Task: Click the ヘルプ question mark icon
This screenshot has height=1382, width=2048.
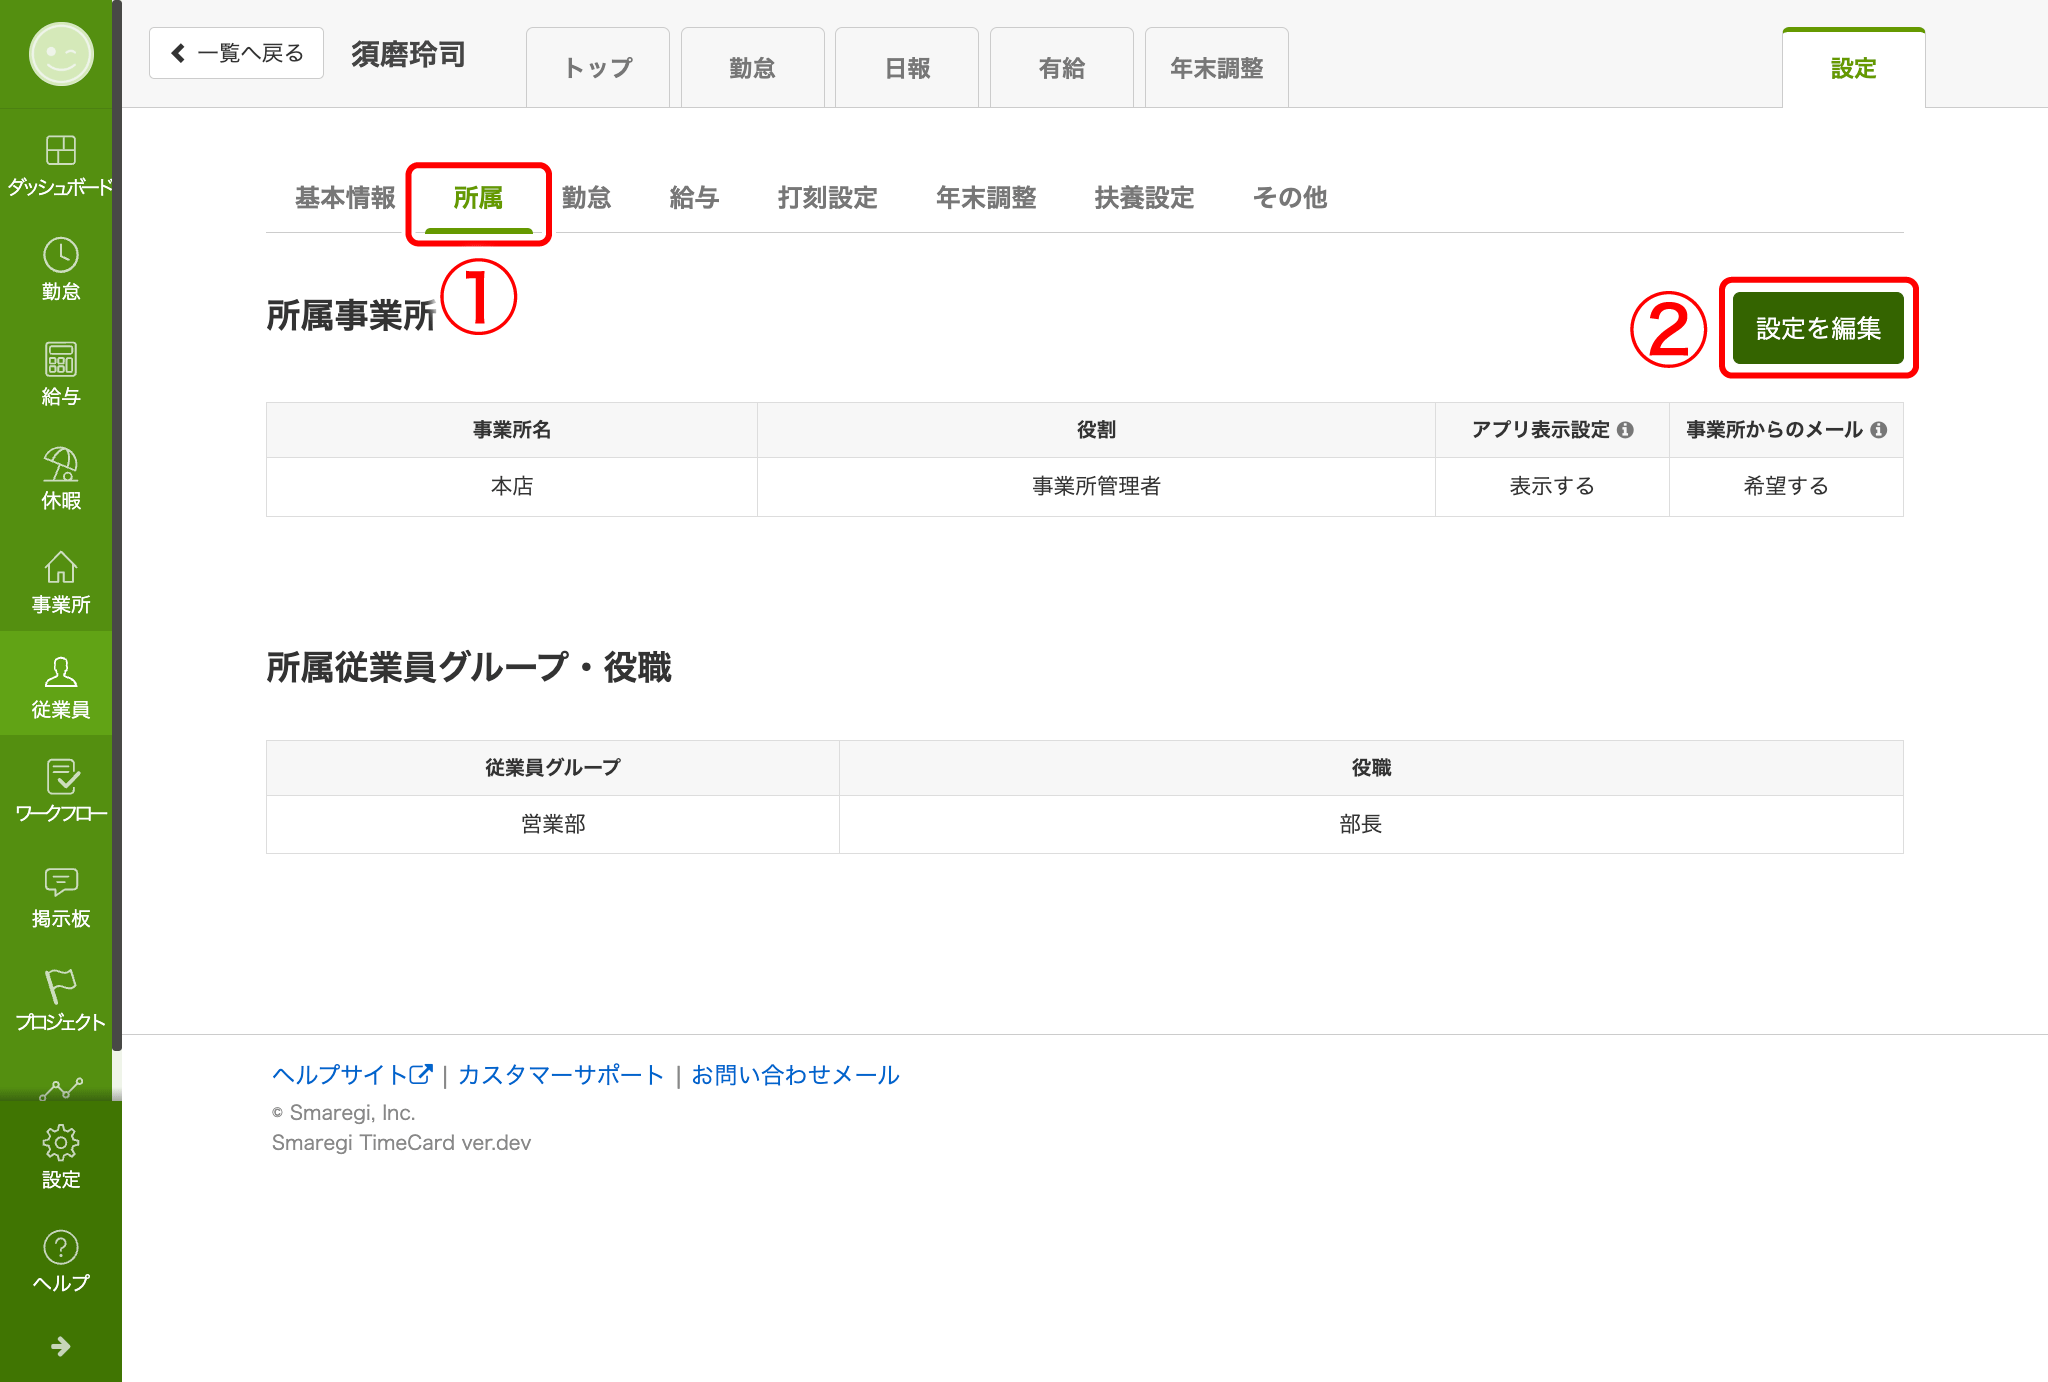Action: coord(60,1249)
